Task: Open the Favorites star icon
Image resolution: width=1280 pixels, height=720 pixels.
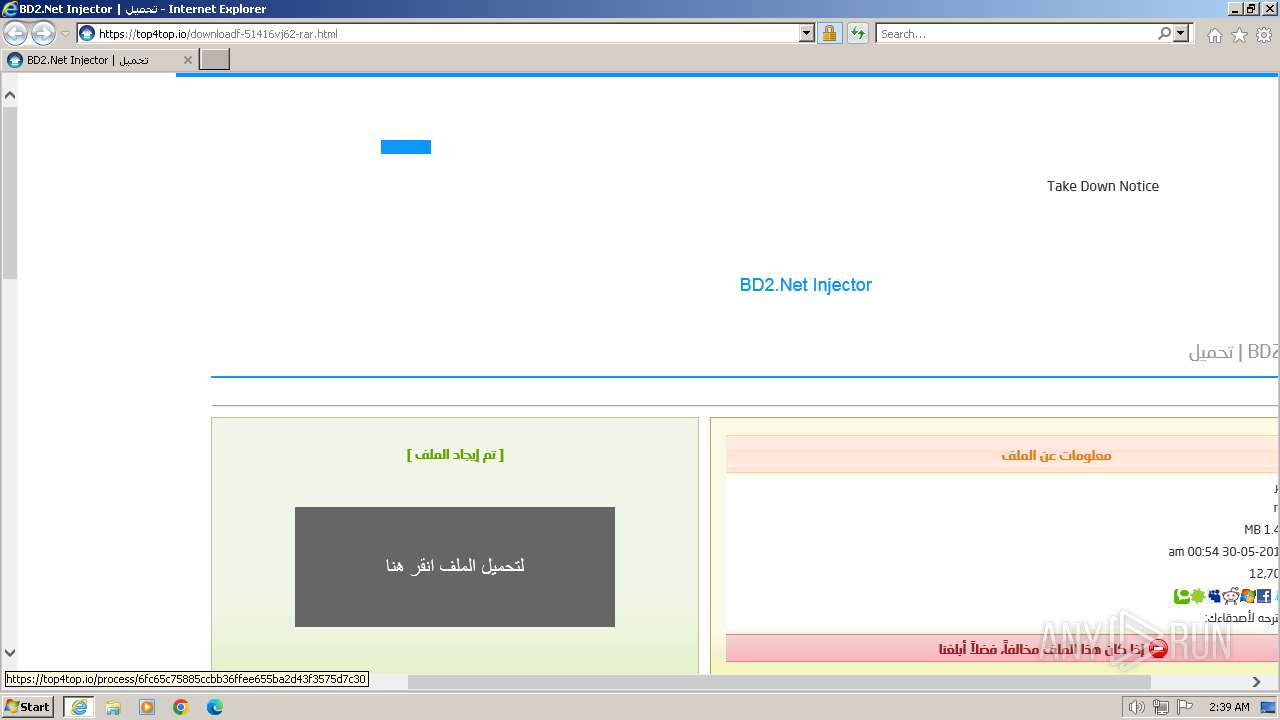Action: pyautogui.click(x=1239, y=35)
